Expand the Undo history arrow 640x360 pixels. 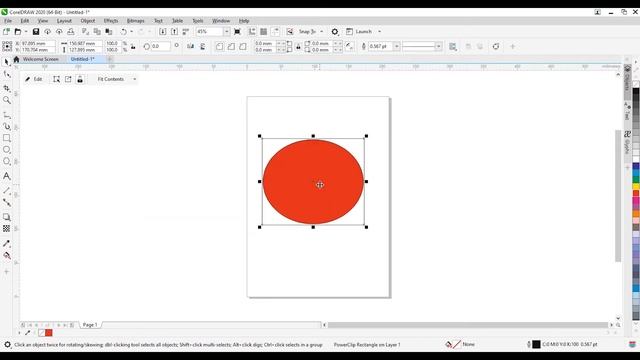click(131, 31)
